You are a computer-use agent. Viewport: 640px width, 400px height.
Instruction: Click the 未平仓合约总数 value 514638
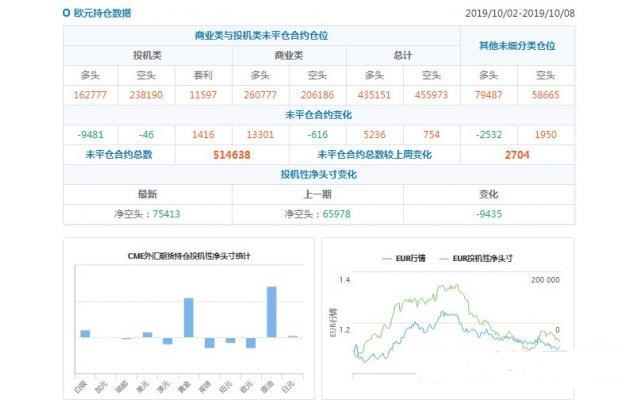pyautogui.click(x=232, y=155)
